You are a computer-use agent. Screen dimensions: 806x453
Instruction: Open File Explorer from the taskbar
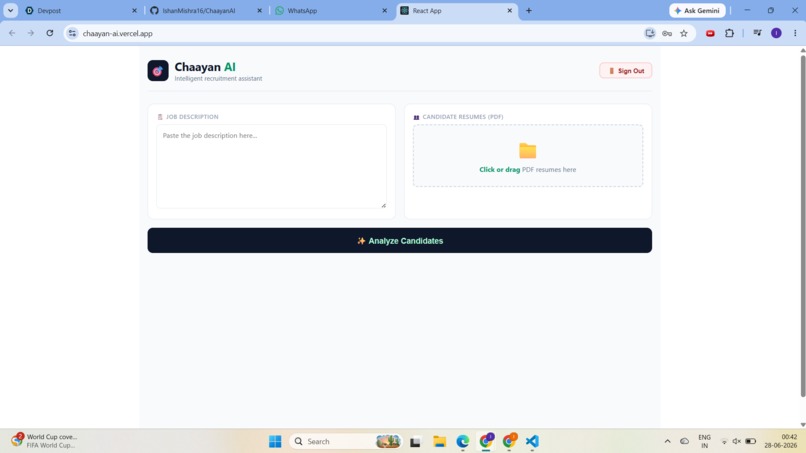pos(439,441)
